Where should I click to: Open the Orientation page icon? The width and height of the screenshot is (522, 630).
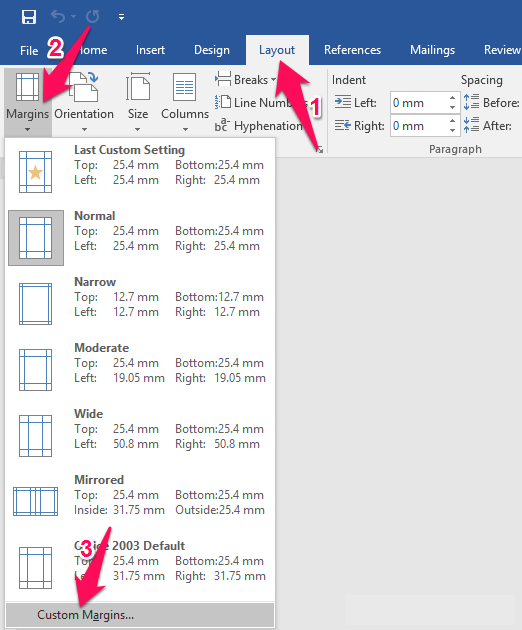[x=84, y=87]
